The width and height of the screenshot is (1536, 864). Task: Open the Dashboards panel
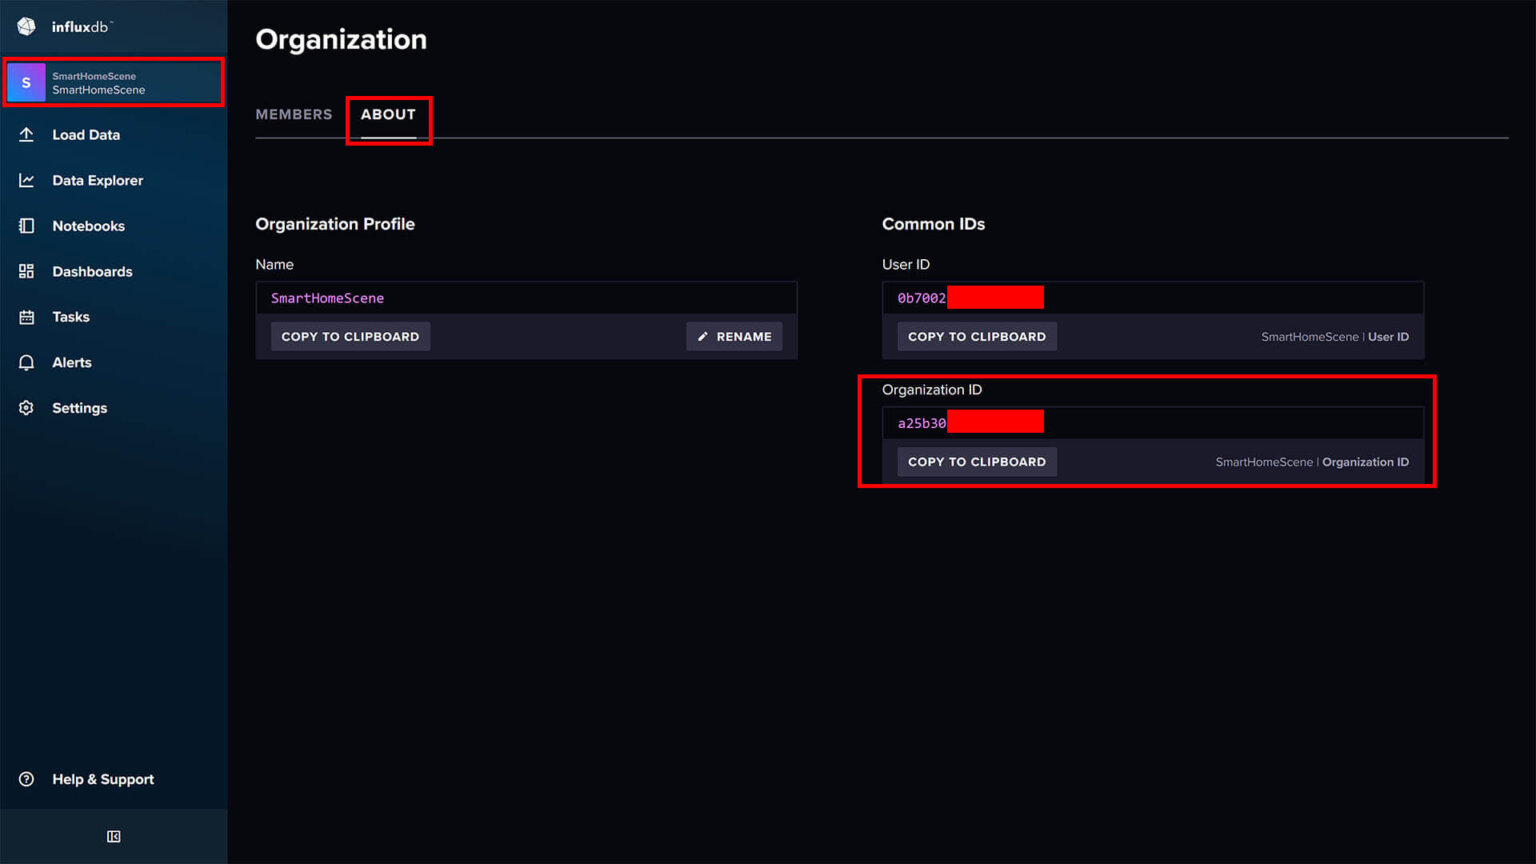tap(92, 271)
